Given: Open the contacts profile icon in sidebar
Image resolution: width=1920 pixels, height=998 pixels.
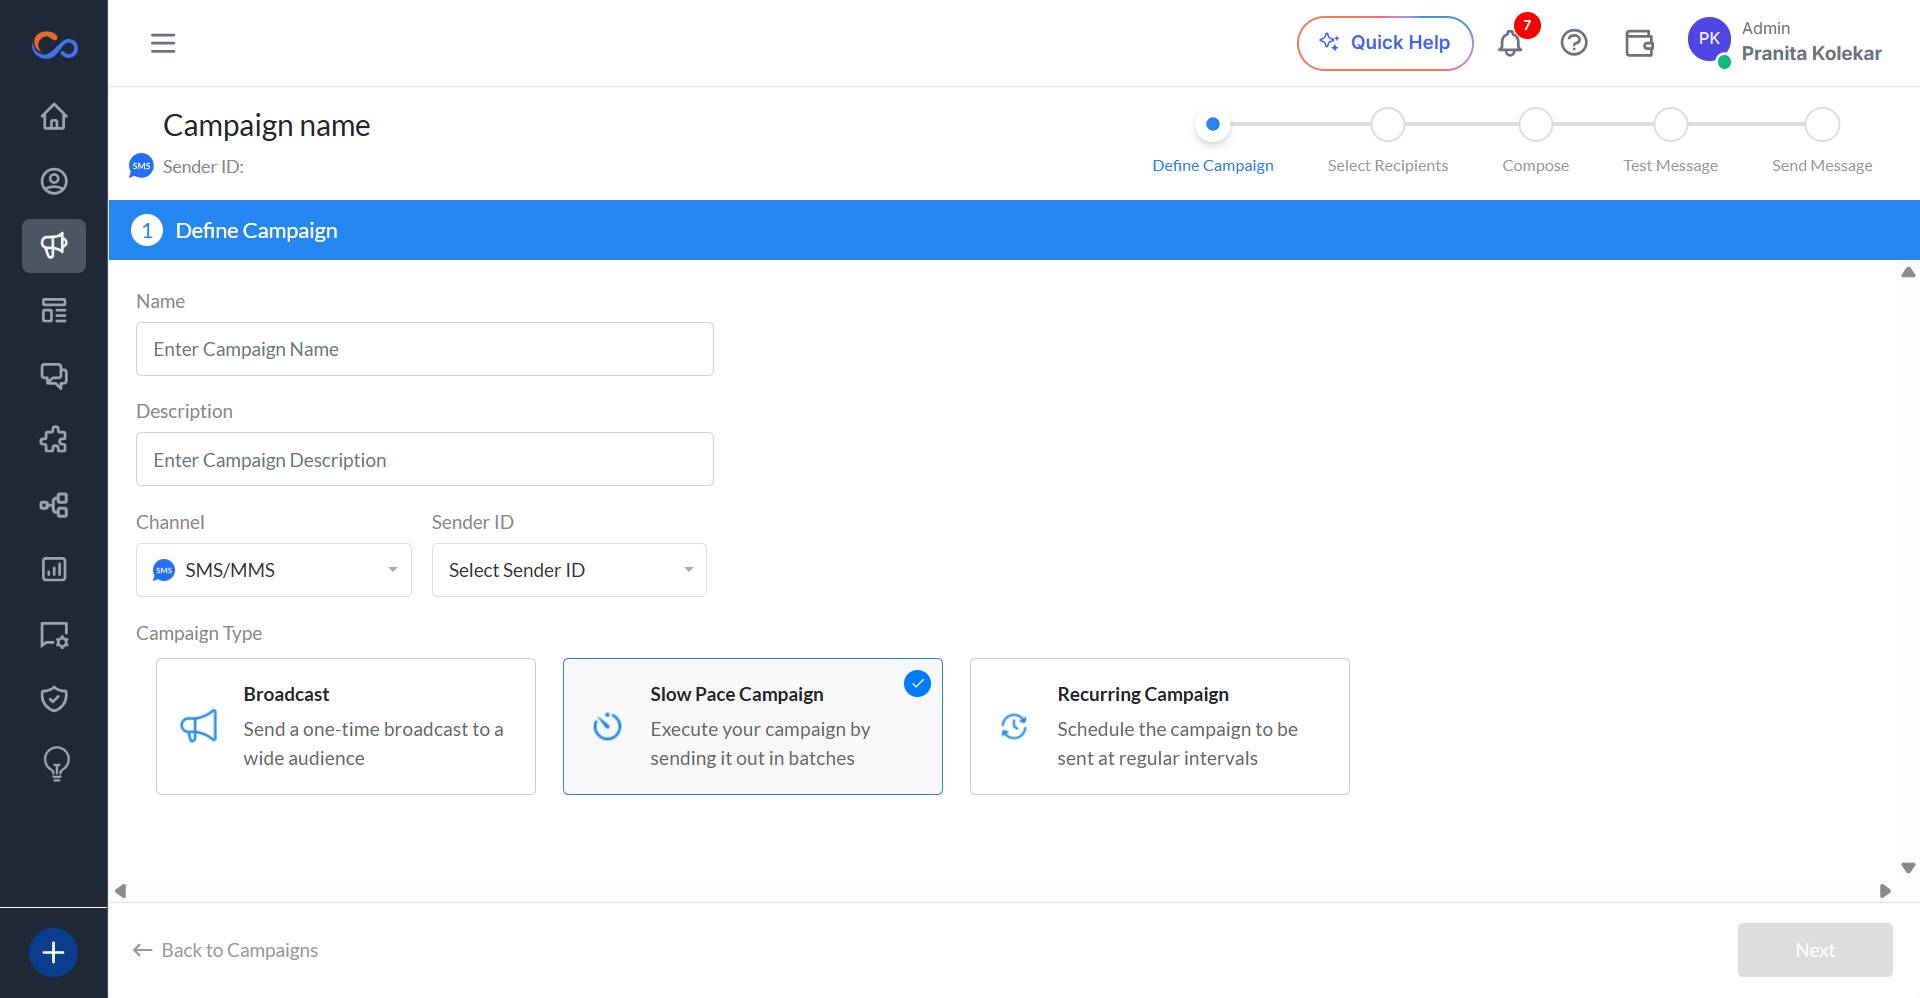Looking at the screenshot, I should pyautogui.click(x=54, y=181).
